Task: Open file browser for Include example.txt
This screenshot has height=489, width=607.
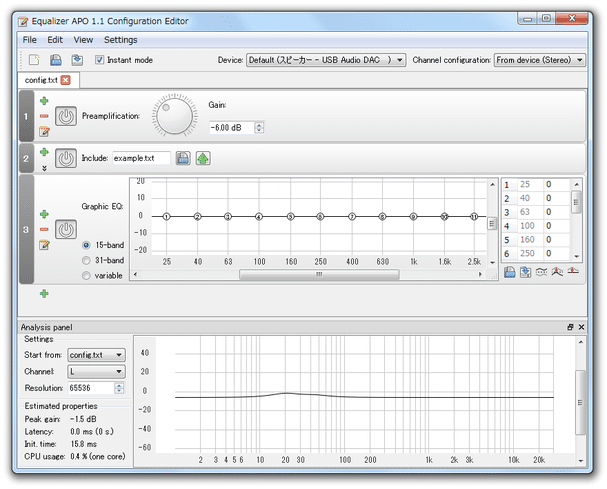Action: [183, 158]
